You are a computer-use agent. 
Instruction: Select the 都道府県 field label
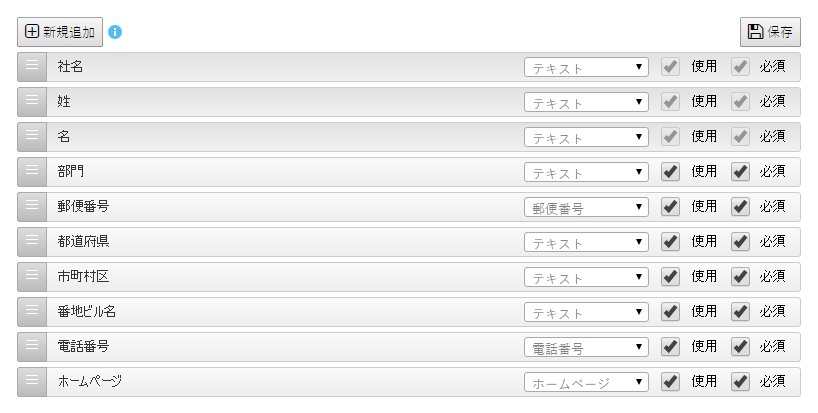[83, 241]
